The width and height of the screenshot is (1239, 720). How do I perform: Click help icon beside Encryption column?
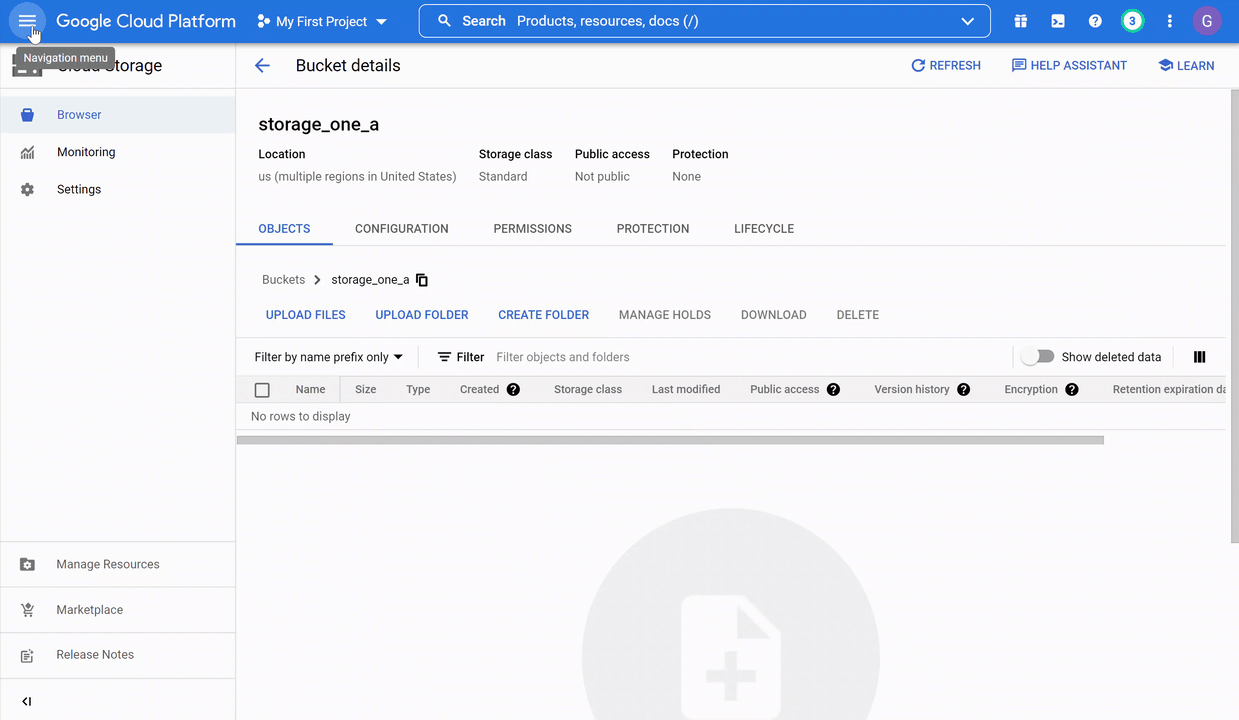click(1072, 389)
